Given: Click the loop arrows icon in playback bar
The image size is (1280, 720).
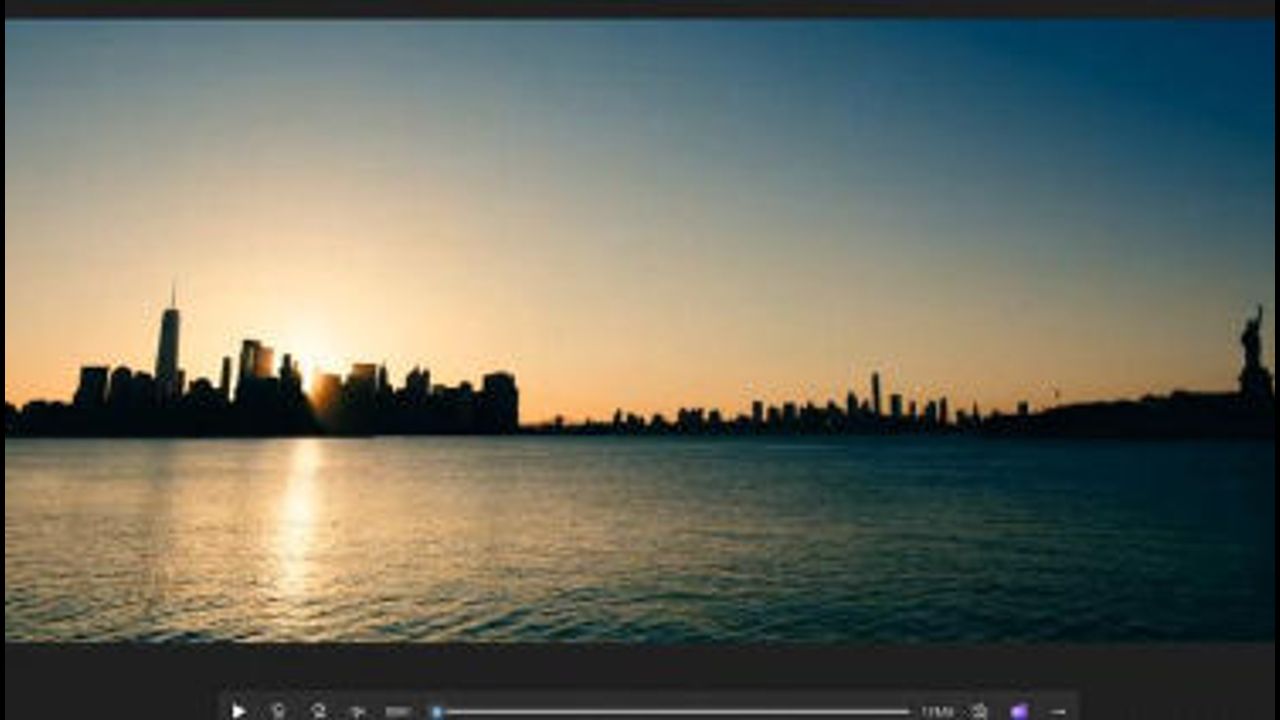Looking at the screenshot, I should pyautogui.click(x=318, y=711).
